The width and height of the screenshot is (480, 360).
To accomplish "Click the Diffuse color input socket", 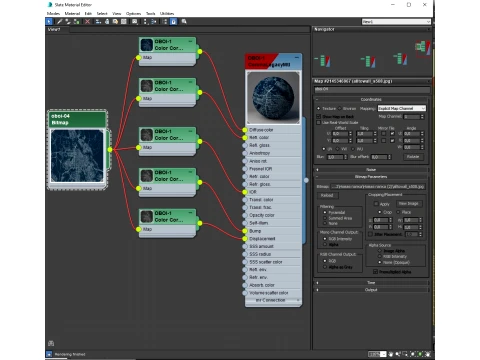I will (245, 130).
